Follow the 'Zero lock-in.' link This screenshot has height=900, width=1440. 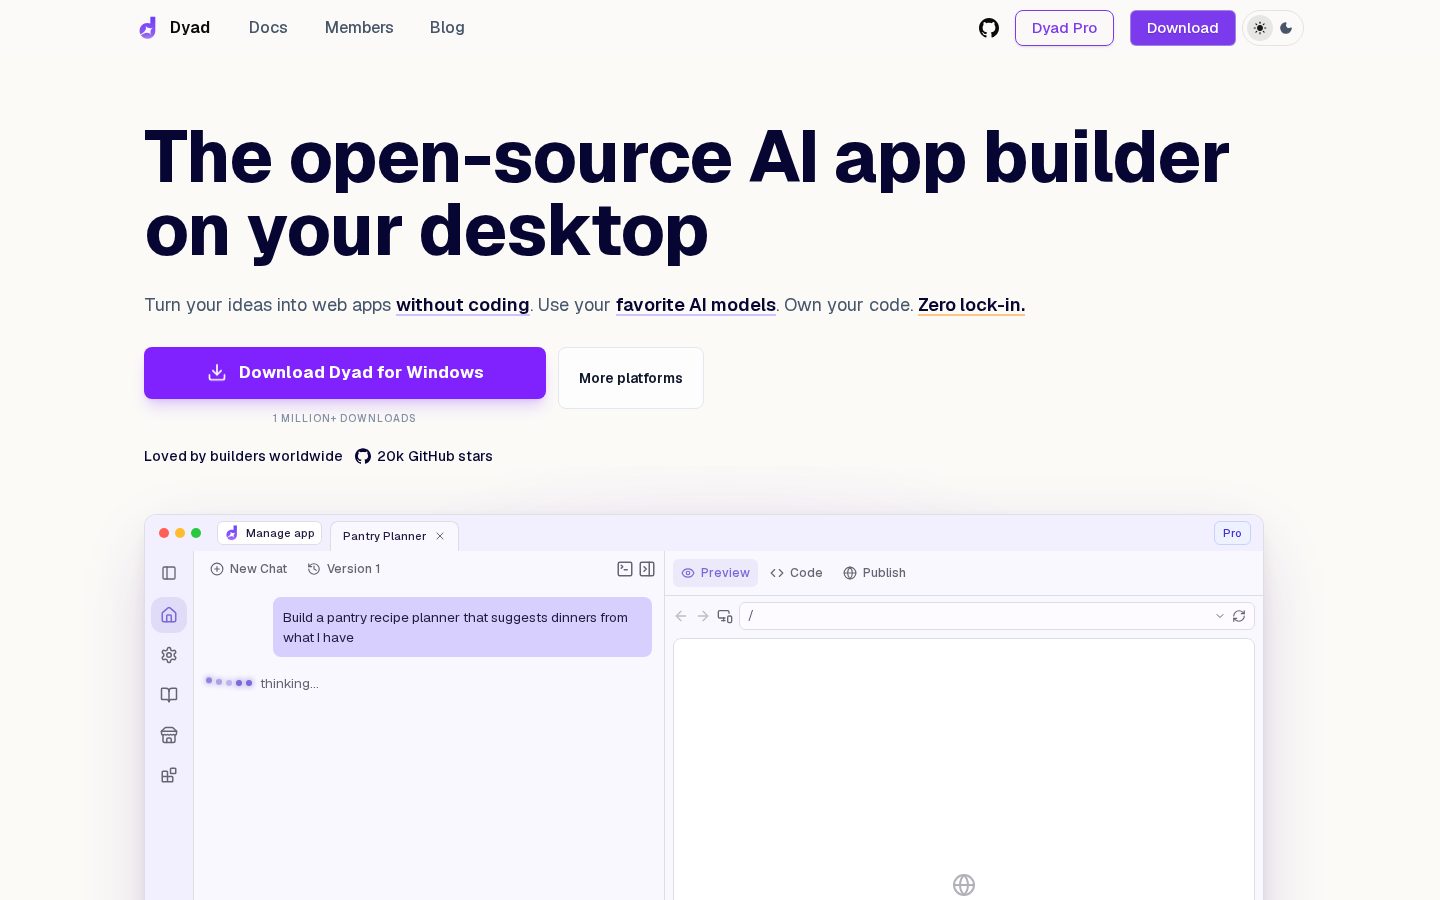(971, 305)
